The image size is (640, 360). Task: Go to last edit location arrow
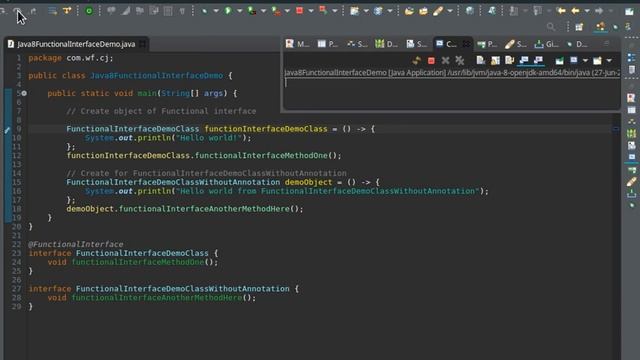561,11
